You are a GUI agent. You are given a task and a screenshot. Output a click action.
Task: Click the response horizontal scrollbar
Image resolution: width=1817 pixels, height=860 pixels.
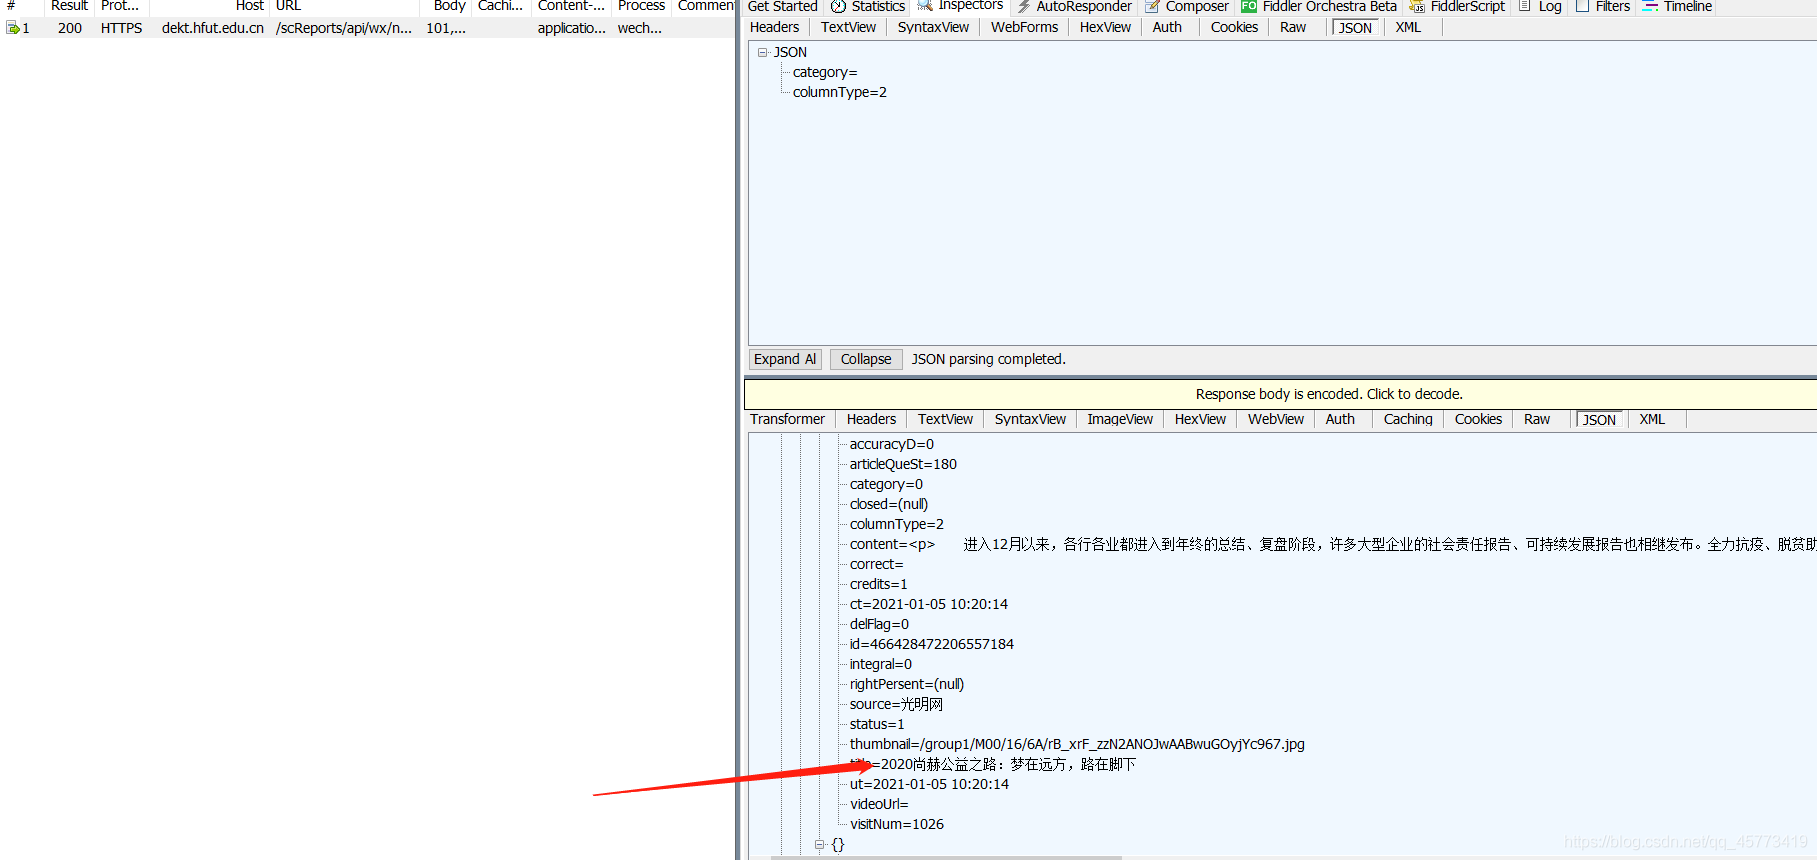[946, 857]
